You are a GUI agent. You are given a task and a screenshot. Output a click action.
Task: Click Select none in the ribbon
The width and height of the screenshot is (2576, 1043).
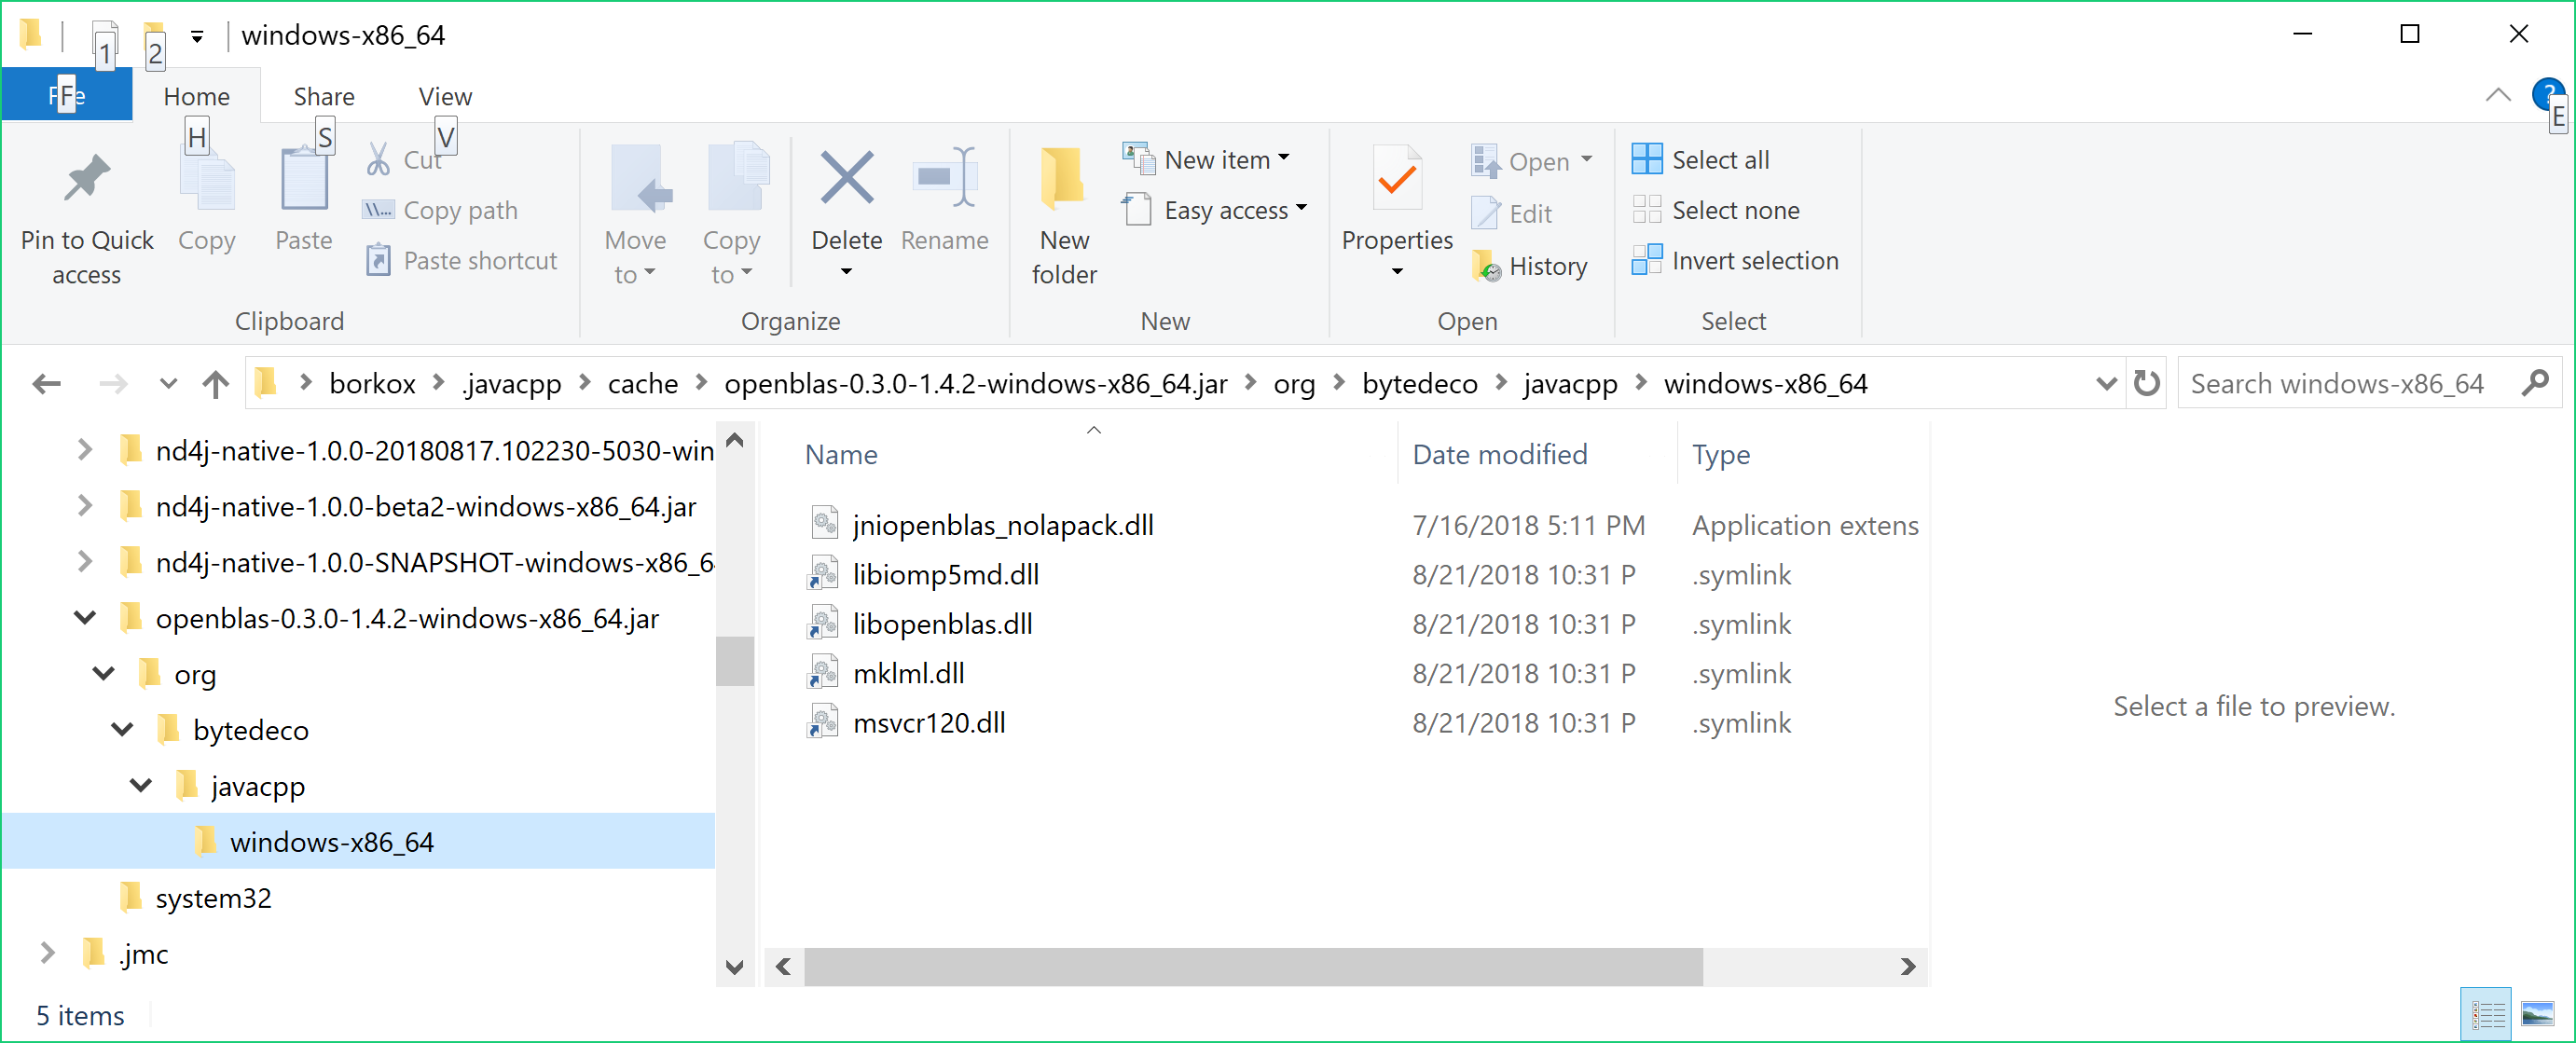[1734, 210]
